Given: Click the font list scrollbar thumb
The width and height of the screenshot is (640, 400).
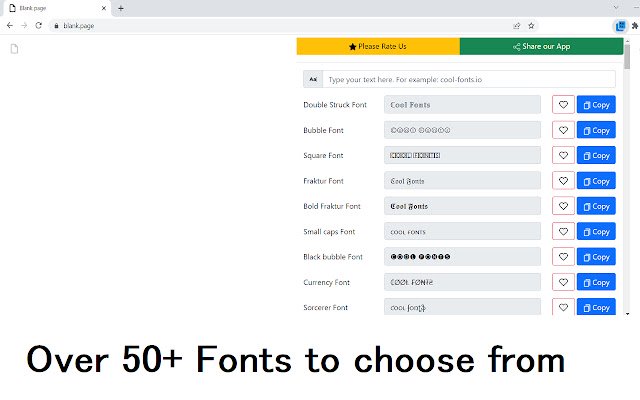Looking at the screenshot, I should (x=627, y=56).
